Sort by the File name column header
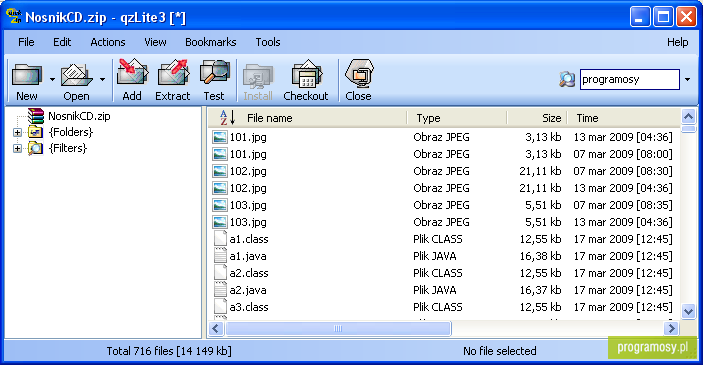Image resolution: width=703 pixels, height=365 pixels. click(x=269, y=118)
